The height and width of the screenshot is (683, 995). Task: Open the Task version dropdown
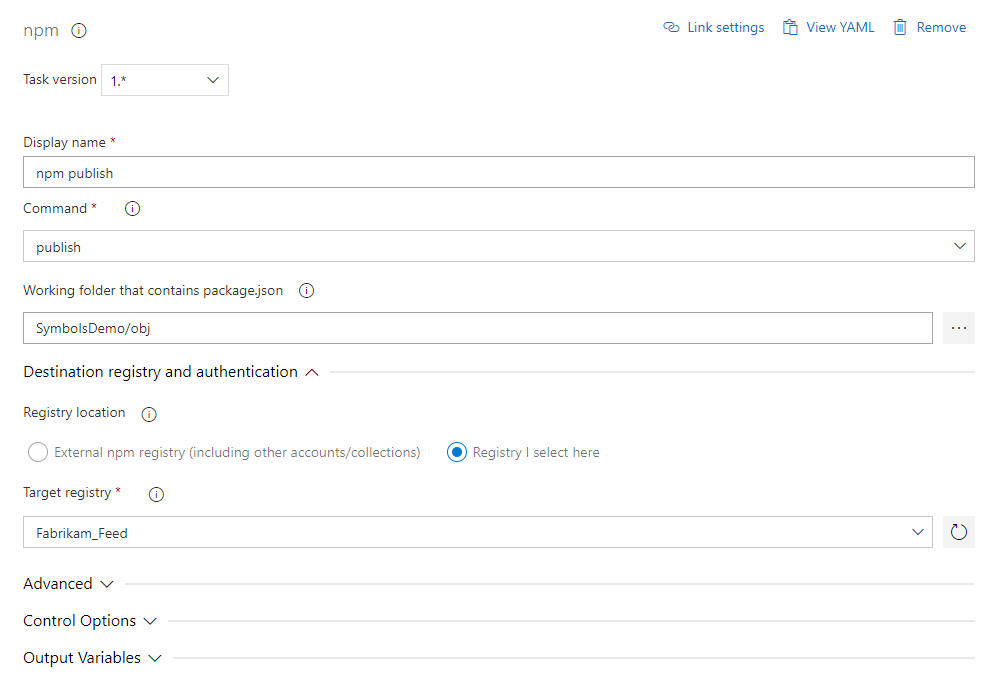coord(211,79)
